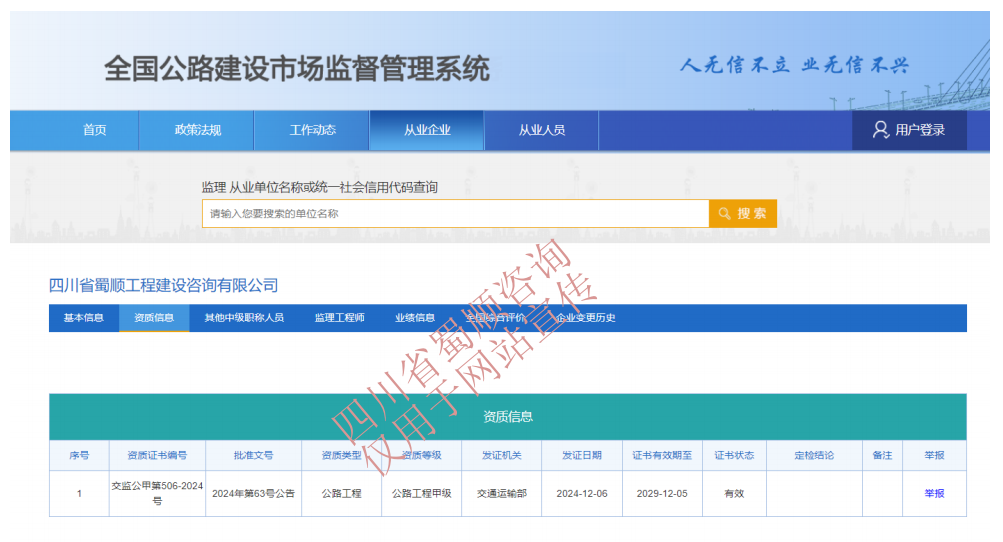Click the magnifier icon in the search button
The height and width of the screenshot is (542, 1003).
point(724,214)
